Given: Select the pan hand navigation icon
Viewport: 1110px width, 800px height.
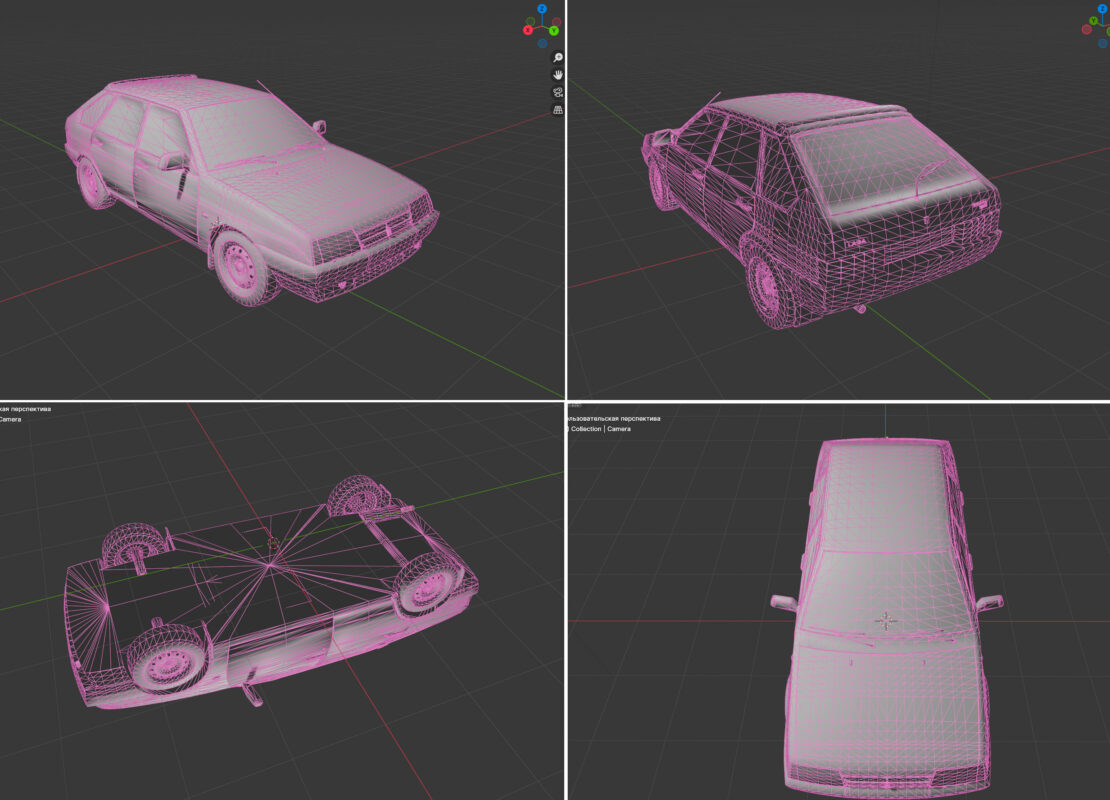Looking at the screenshot, I should (558, 74).
